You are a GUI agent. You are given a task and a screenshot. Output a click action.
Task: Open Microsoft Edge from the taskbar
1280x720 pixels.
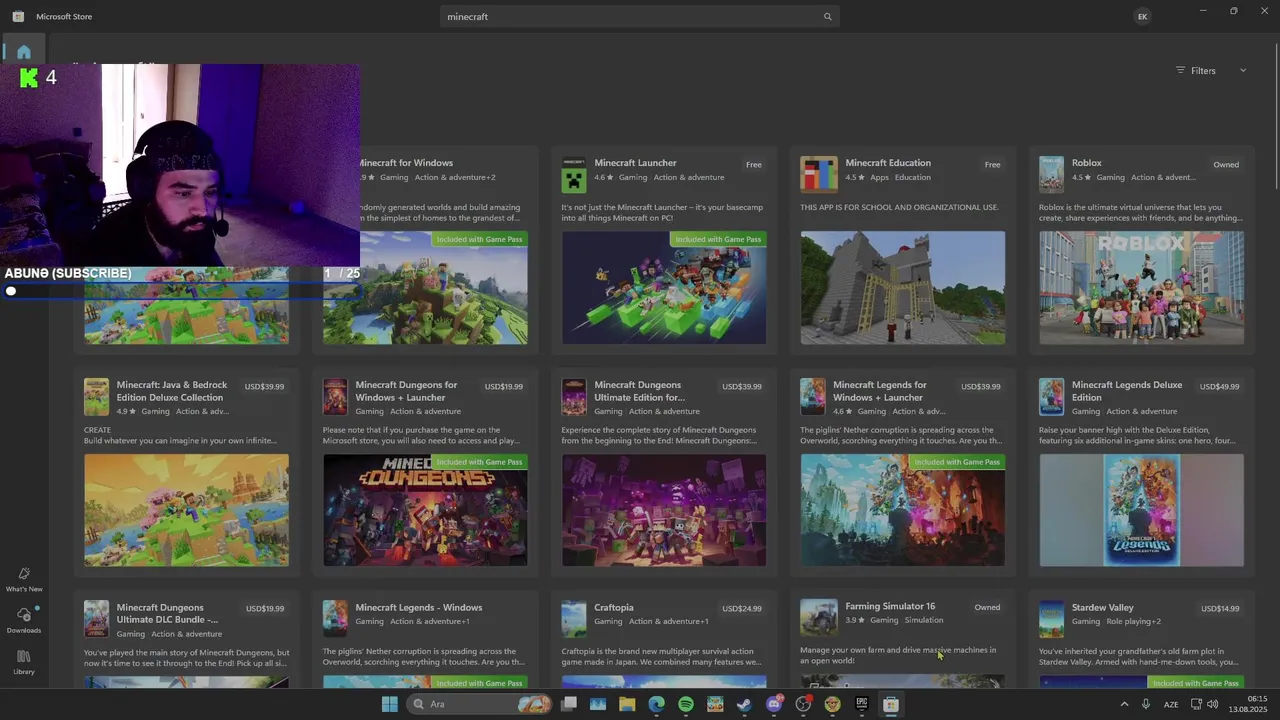[656, 704]
